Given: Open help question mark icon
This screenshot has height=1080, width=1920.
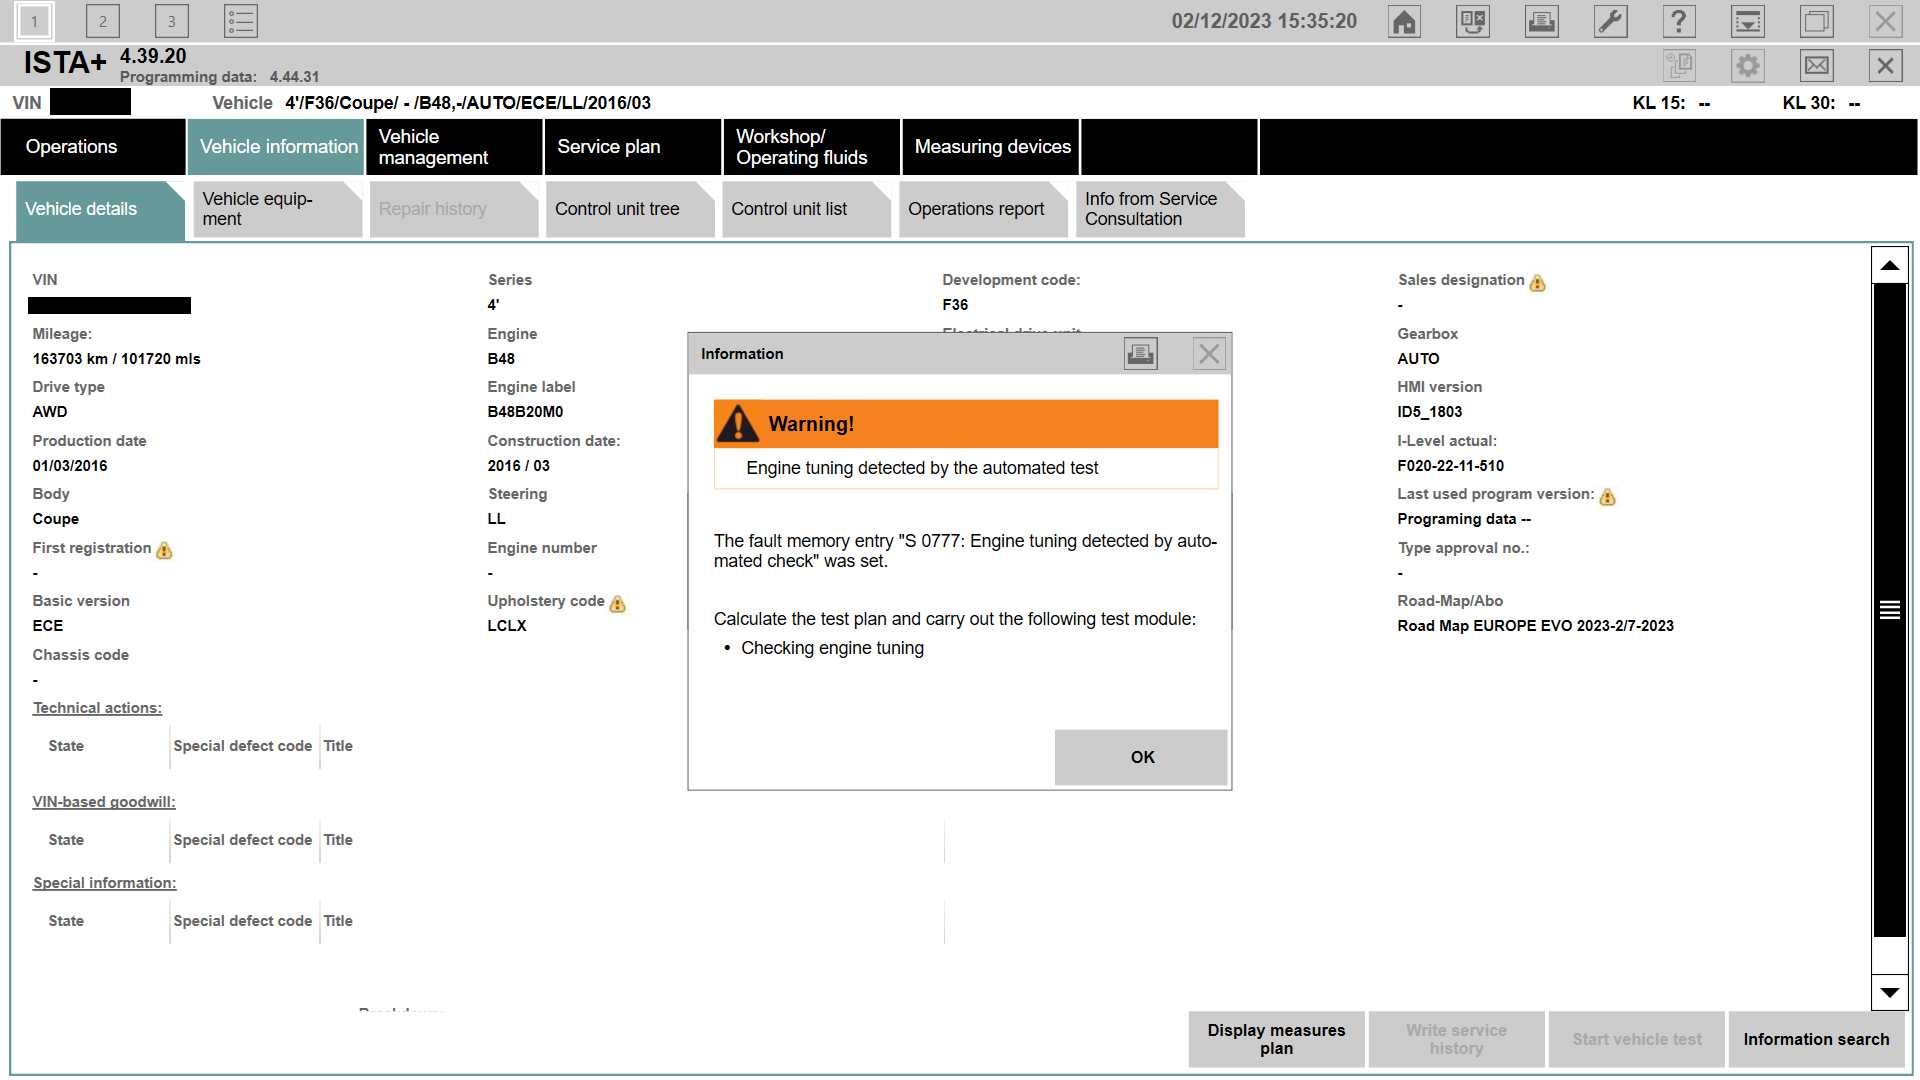Looking at the screenshot, I should tap(1679, 21).
